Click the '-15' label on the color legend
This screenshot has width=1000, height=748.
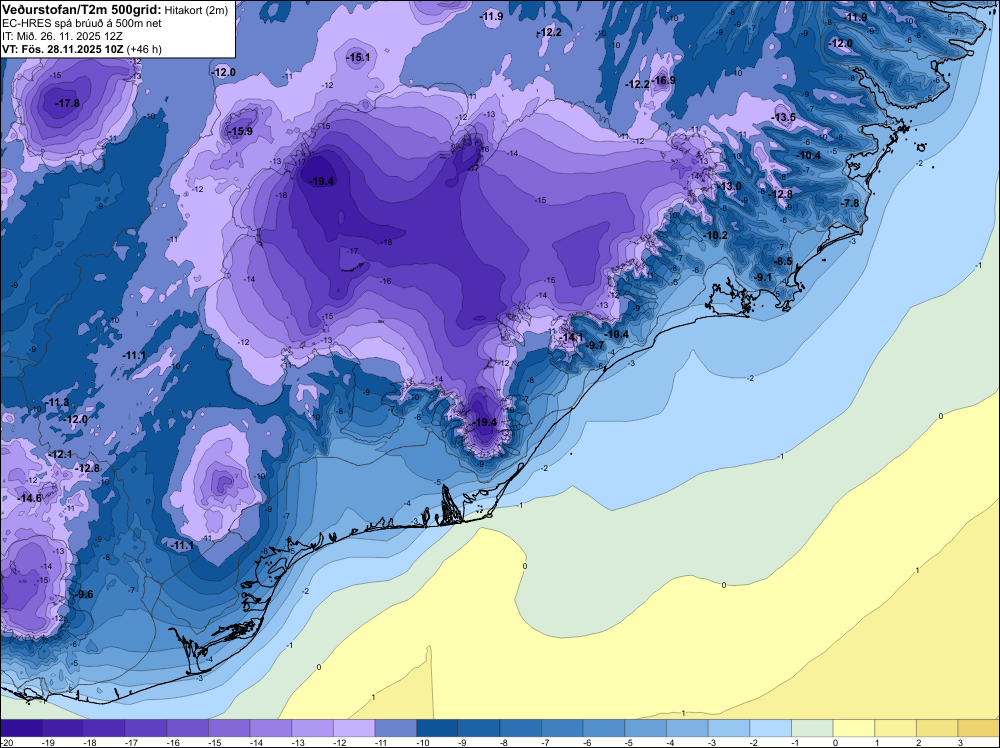point(213,742)
